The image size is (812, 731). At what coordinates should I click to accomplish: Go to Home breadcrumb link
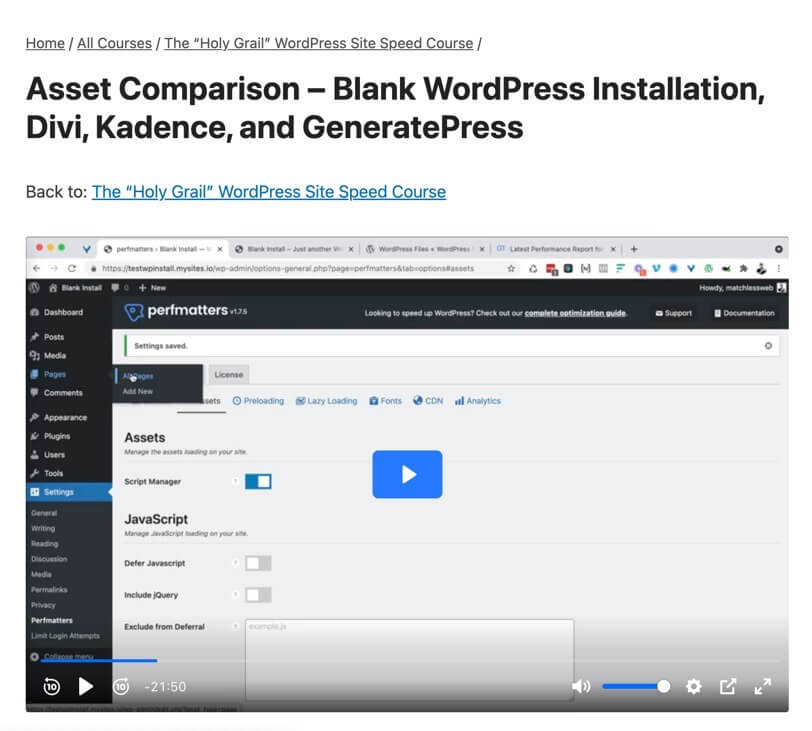pyautogui.click(x=45, y=43)
